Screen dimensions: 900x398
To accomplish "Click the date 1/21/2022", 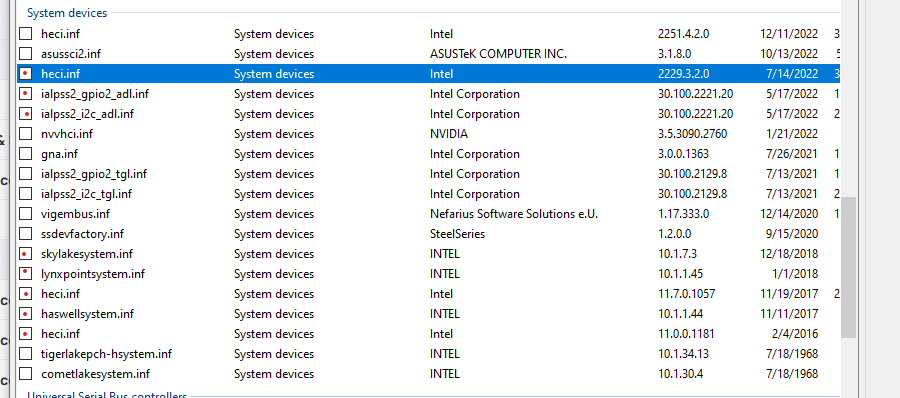I will (792, 134).
